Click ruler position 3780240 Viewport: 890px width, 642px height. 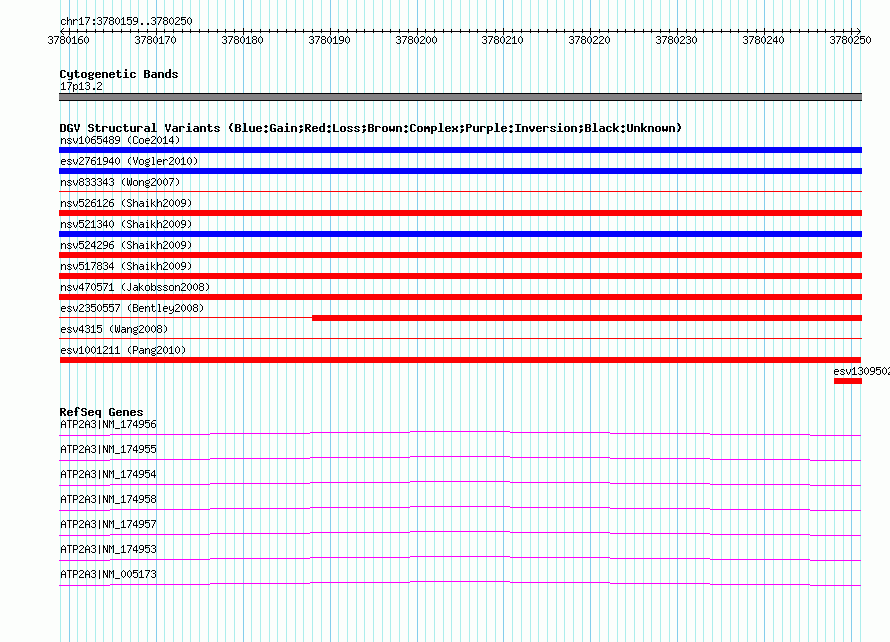(x=763, y=40)
